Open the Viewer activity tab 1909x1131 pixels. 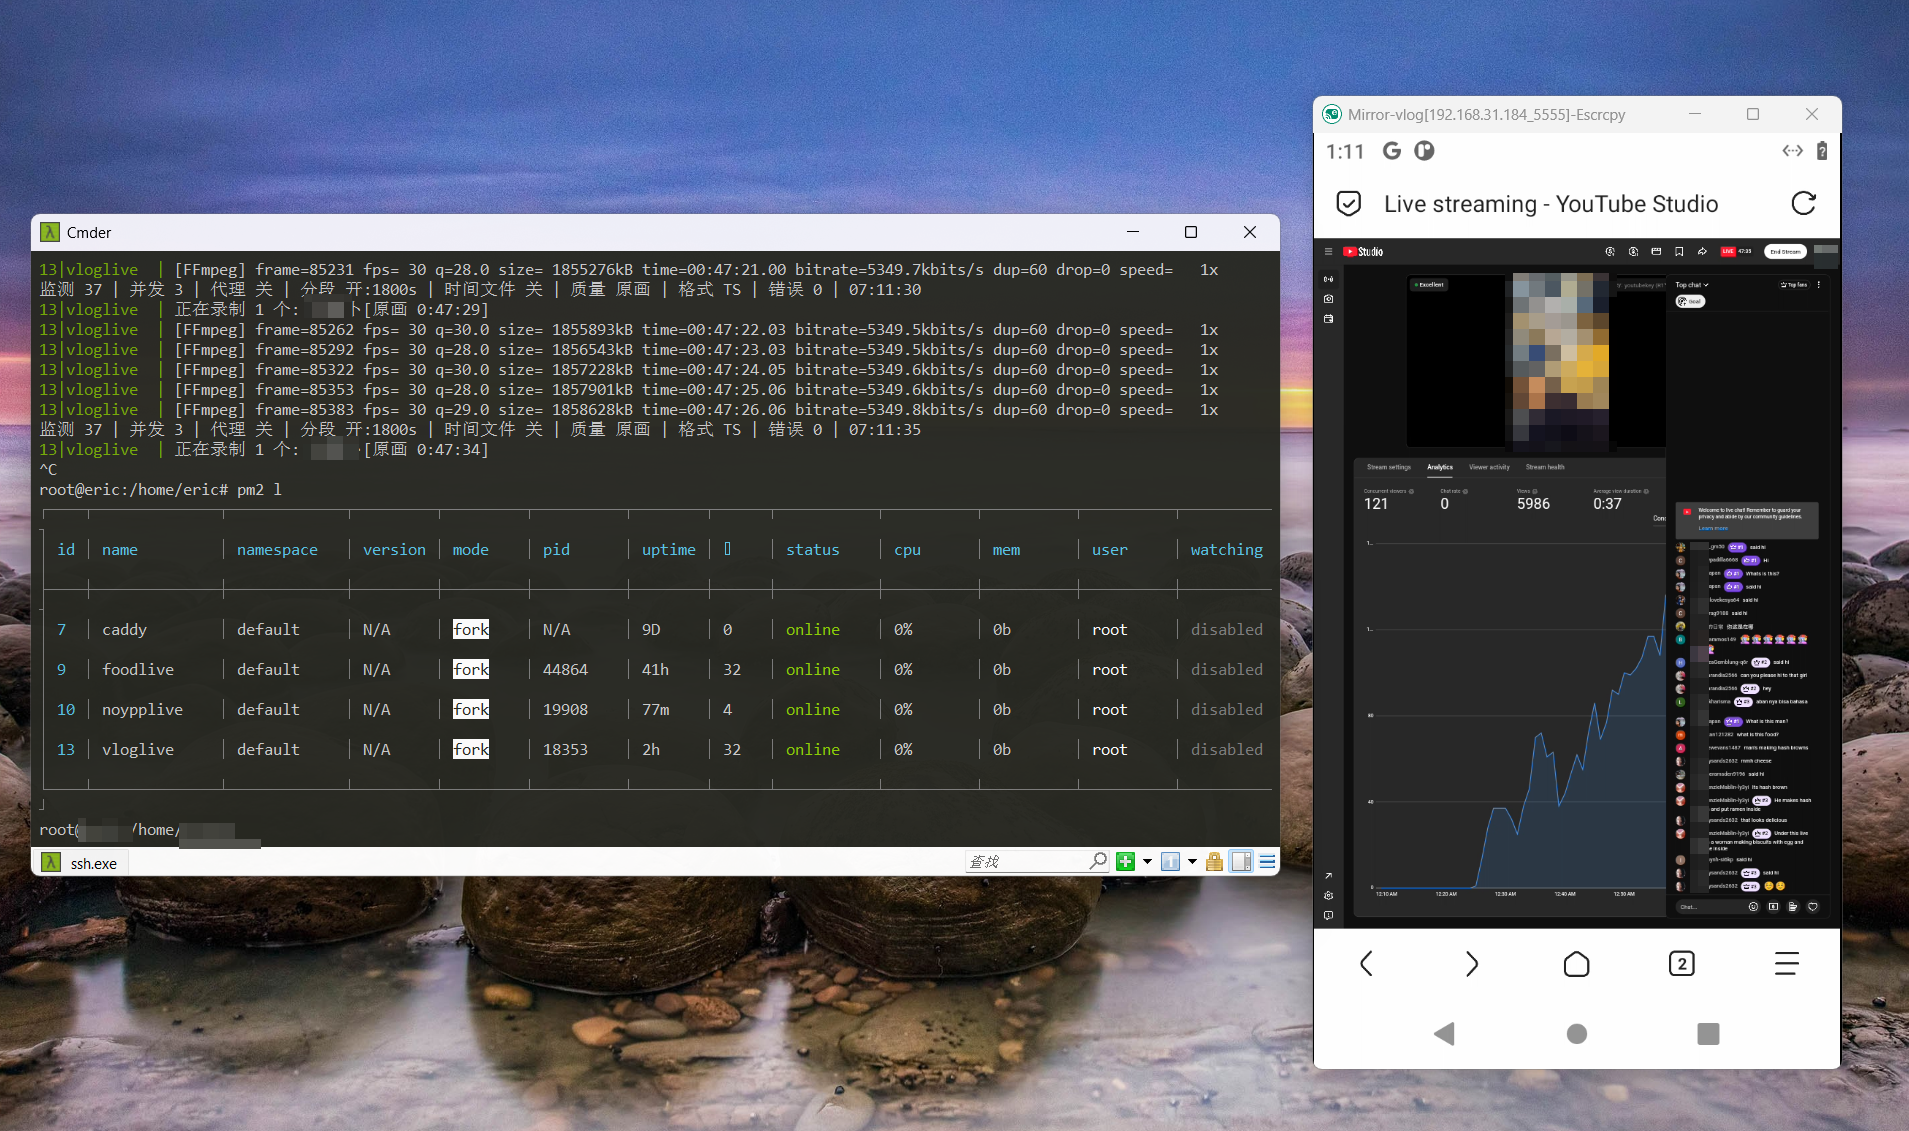pos(1489,467)
